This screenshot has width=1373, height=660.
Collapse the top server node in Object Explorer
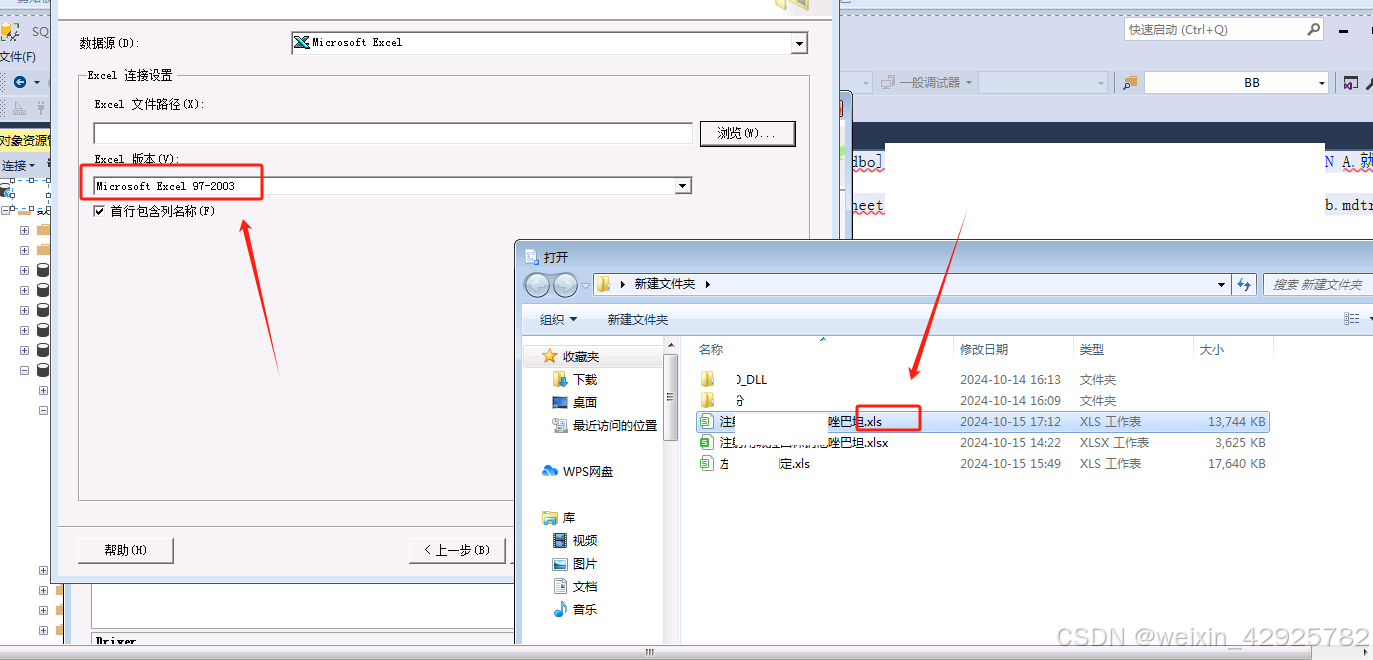click(6, 211)
